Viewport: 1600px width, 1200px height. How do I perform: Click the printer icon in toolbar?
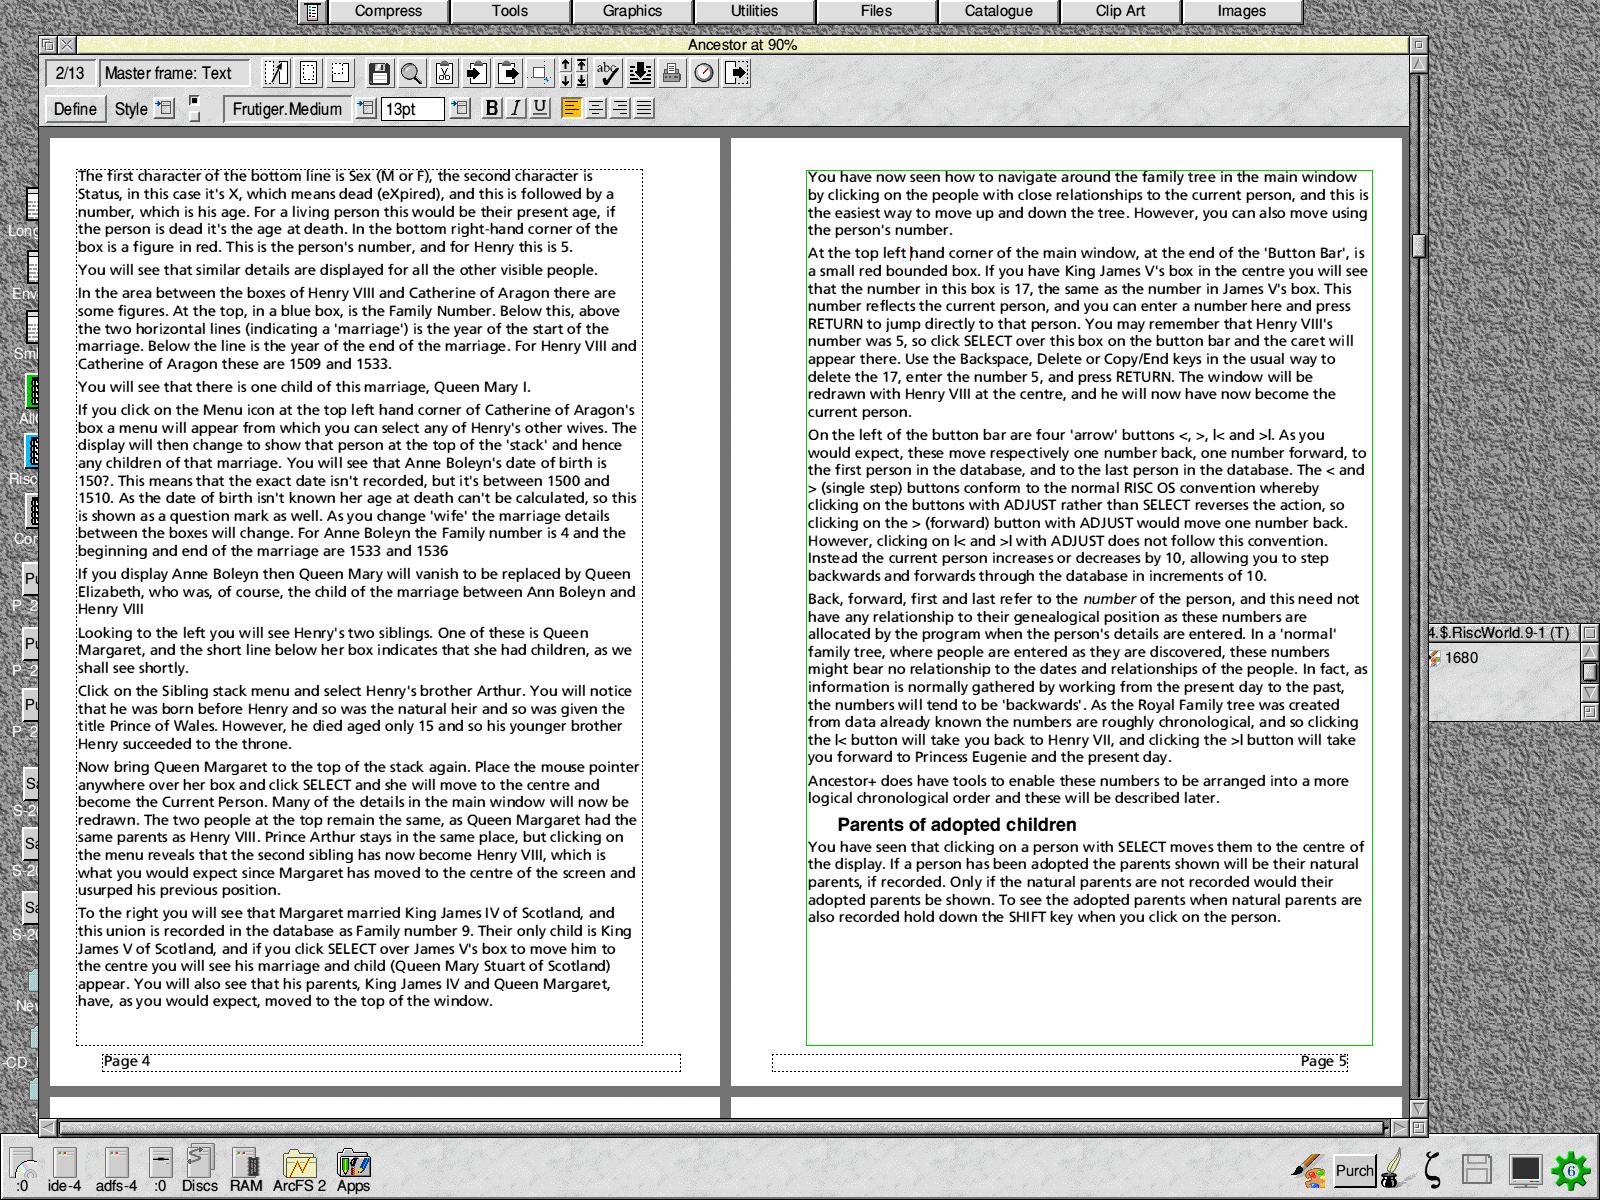(x=672, y=73)
